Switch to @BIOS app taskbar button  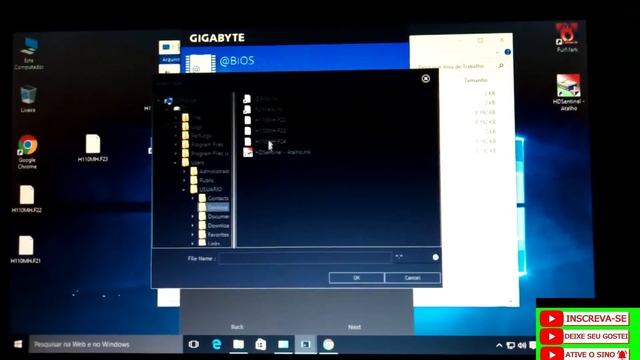[305, 344]
